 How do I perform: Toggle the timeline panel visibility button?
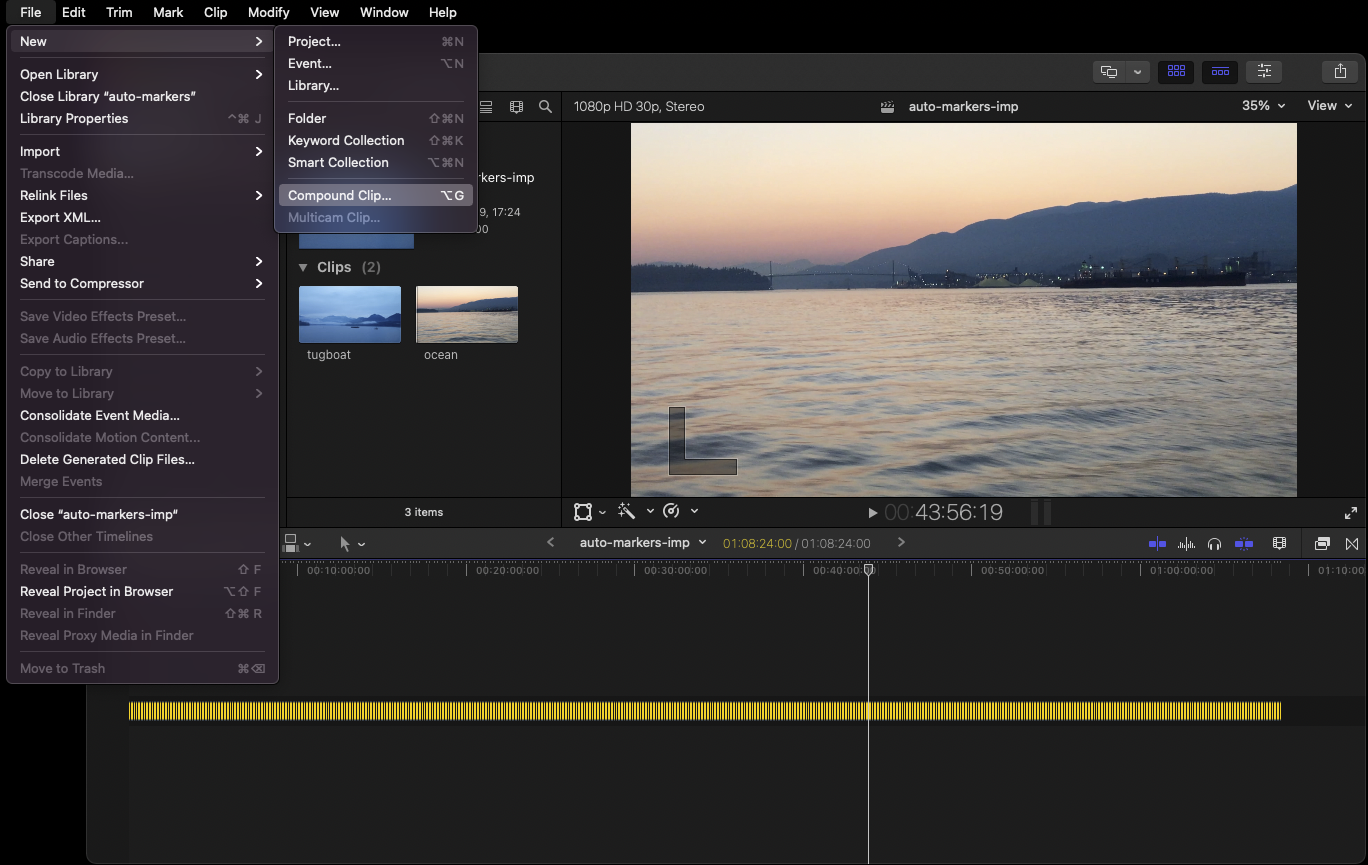point(1220,71)
